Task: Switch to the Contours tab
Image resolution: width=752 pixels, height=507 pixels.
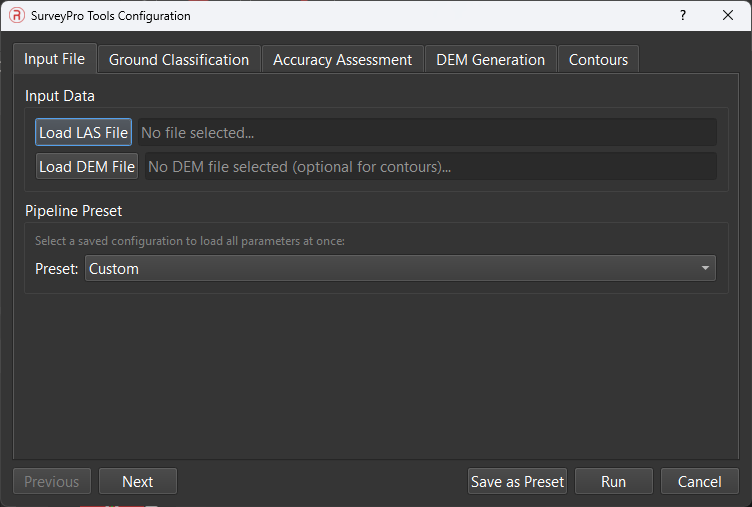Action: click(x=598, y=60)
